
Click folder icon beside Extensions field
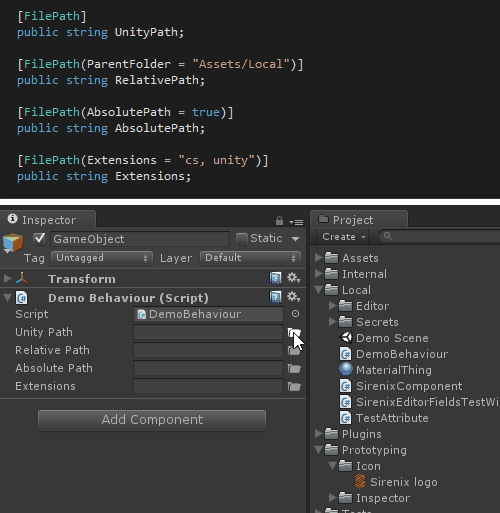[x=294, y=386]
